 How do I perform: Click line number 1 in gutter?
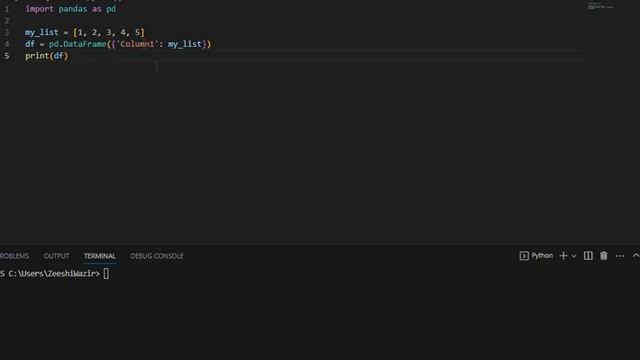coord(7,9)
